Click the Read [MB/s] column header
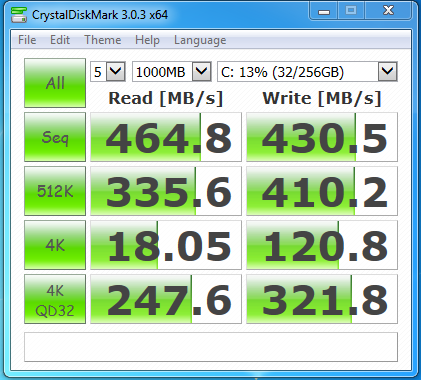This screenshot has width=421, height=380. coord(166,98)
